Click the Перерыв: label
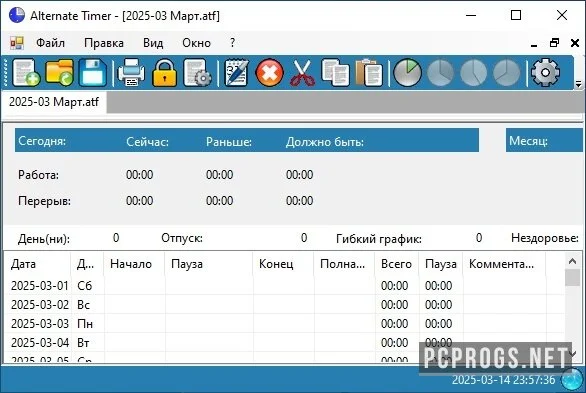 (x=44, y=201)
